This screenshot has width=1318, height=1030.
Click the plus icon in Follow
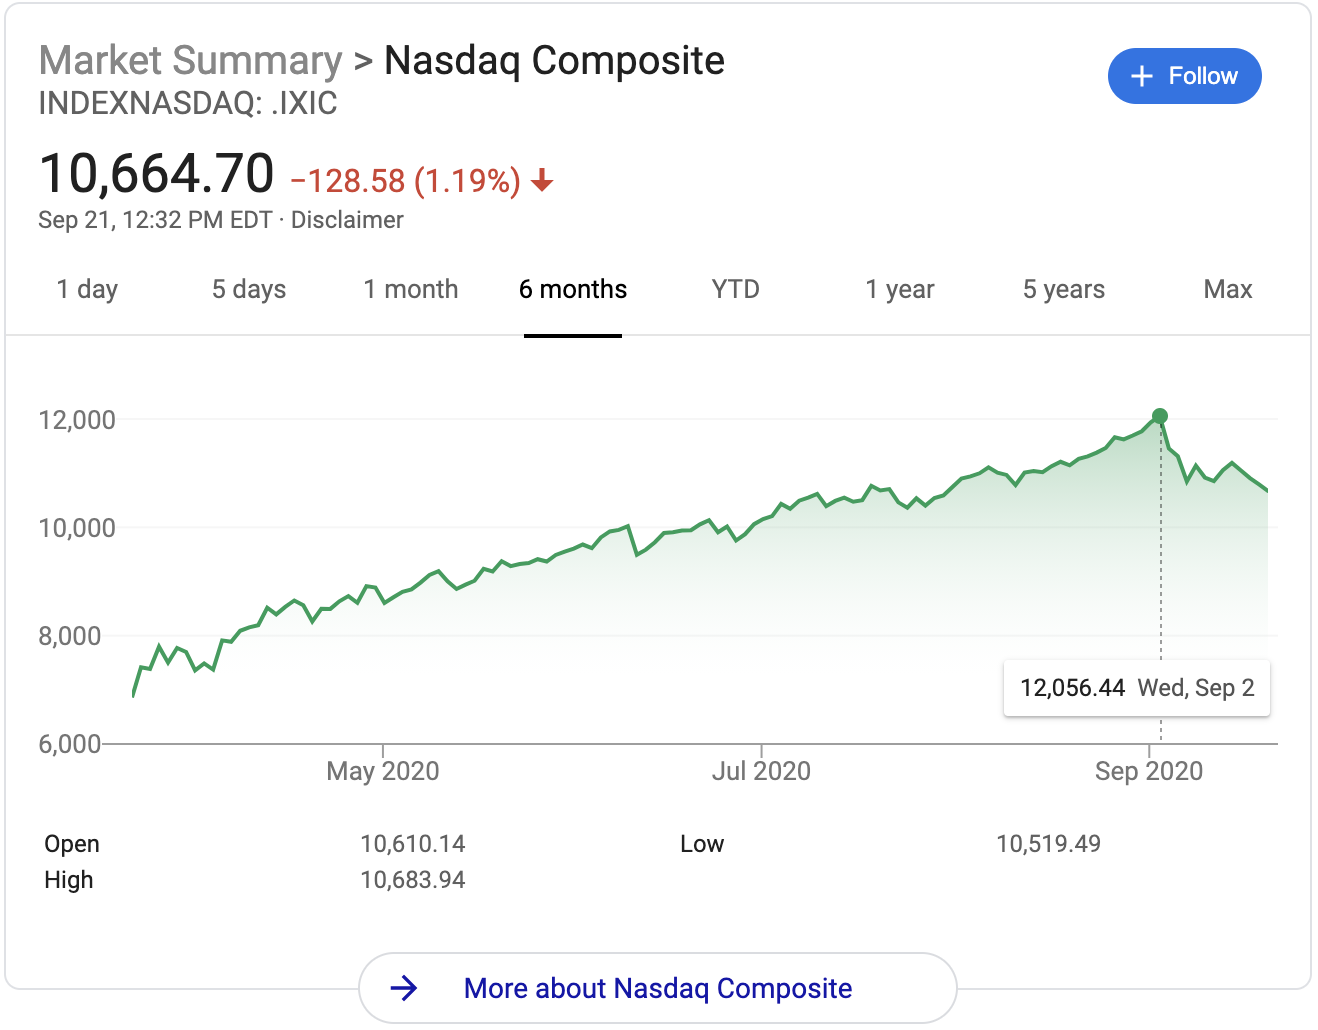coord(1141,76)
